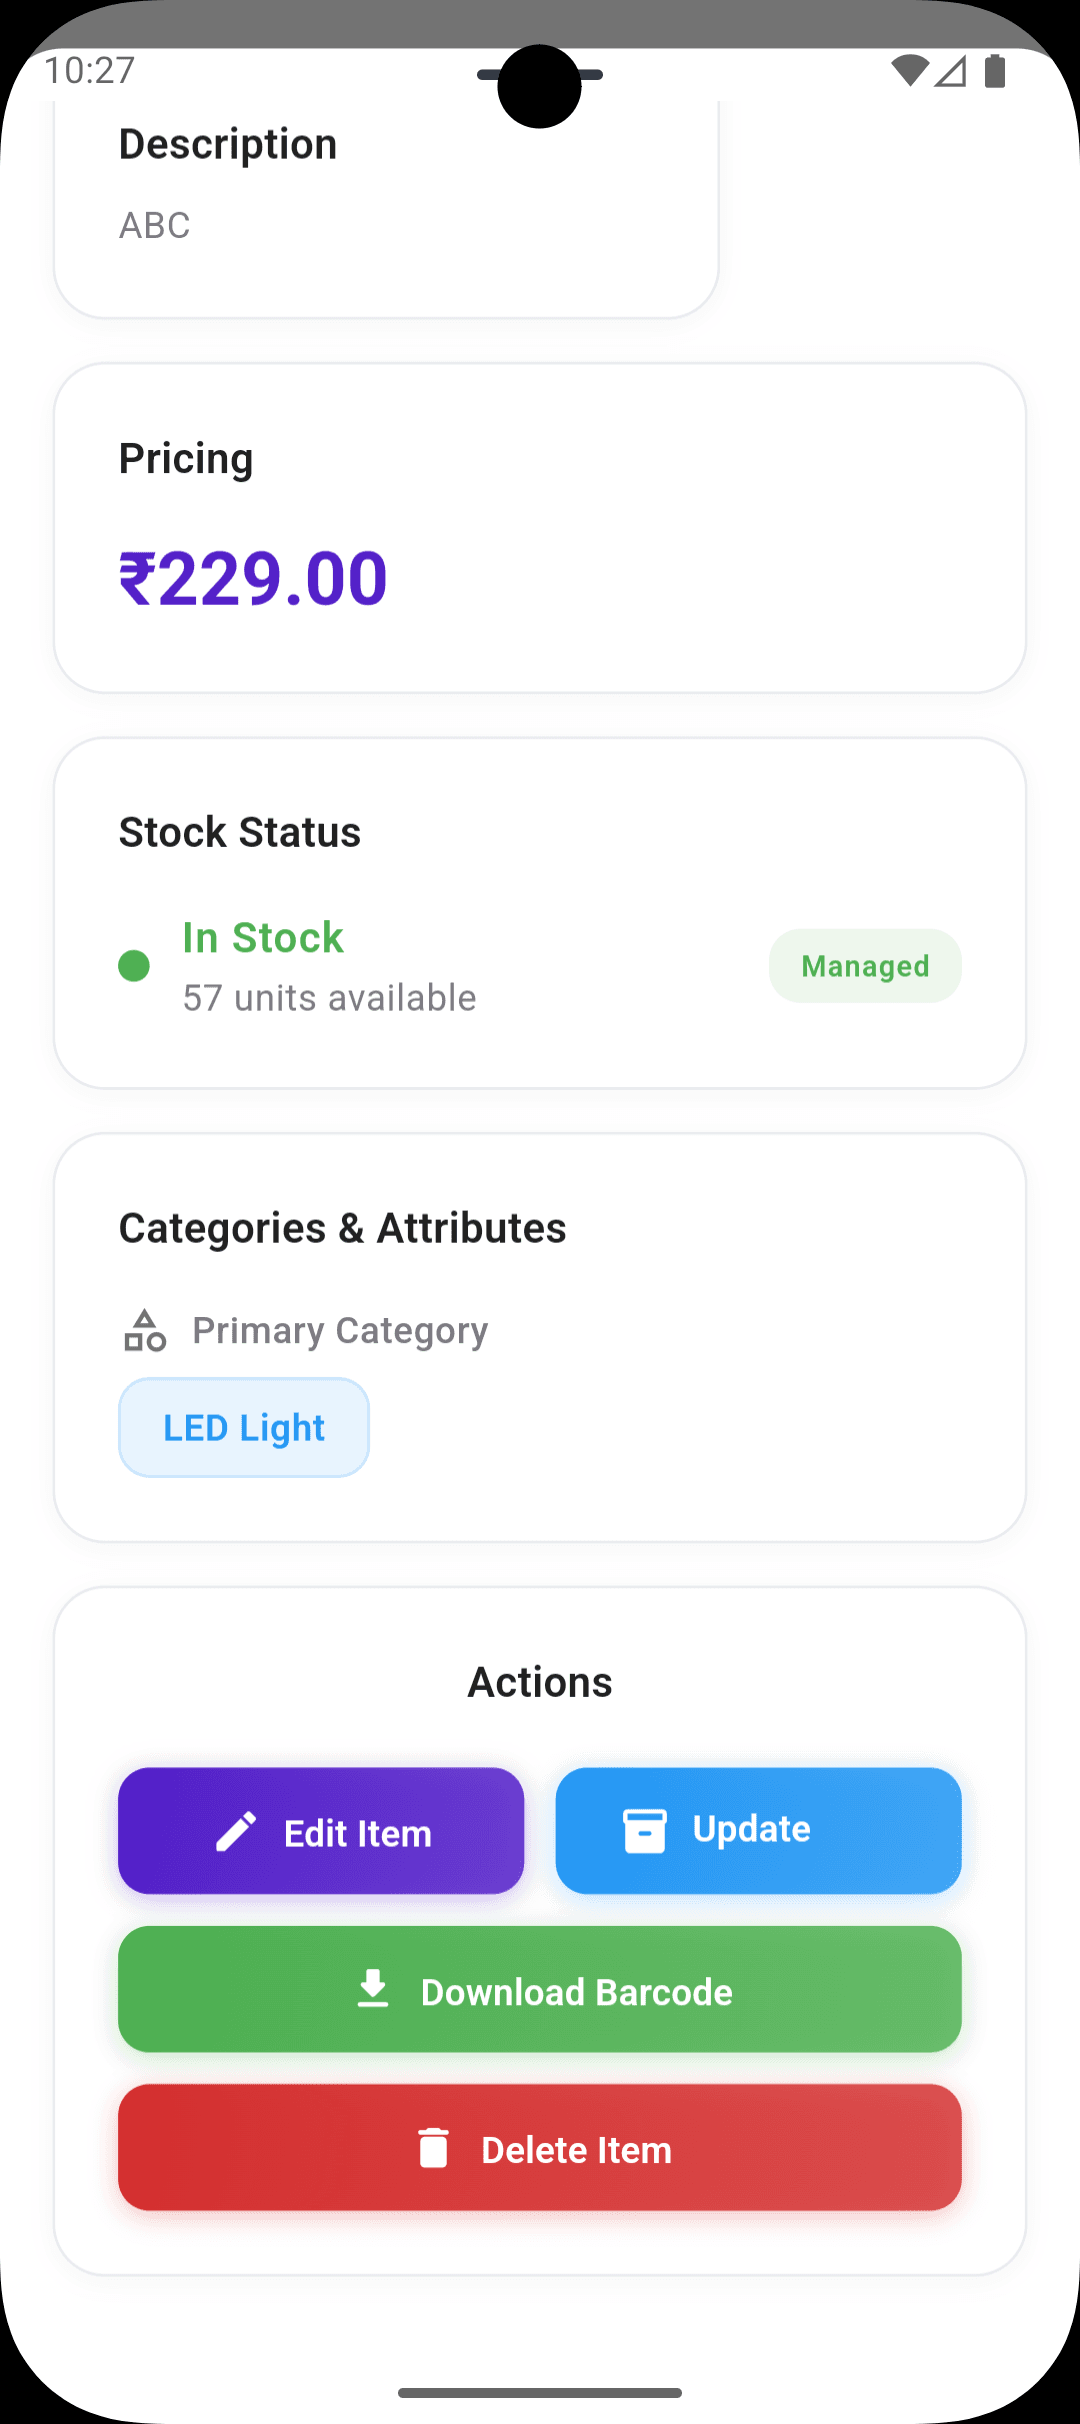This screenshot has height=2424, width=1080.
Task: Tap the Categories & Attributes heading
Action: [x=342, y=1228]
